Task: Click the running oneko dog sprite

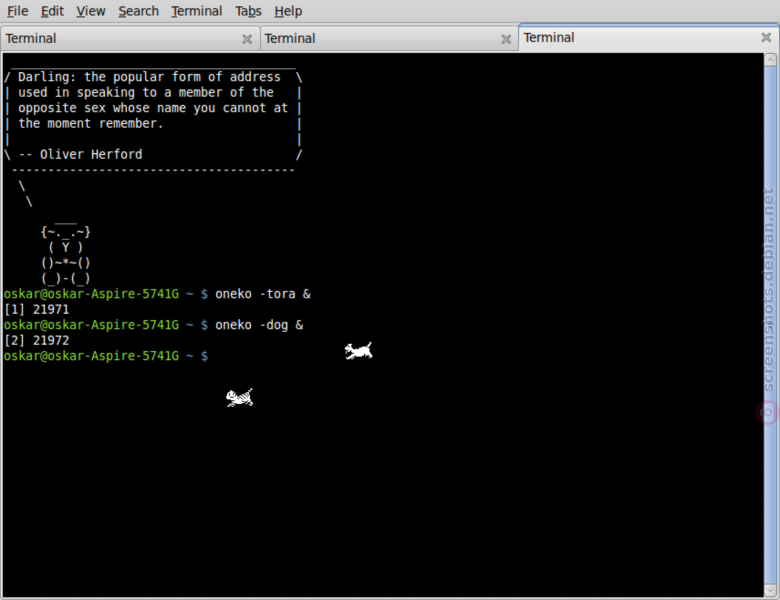Action: (358, 351)
